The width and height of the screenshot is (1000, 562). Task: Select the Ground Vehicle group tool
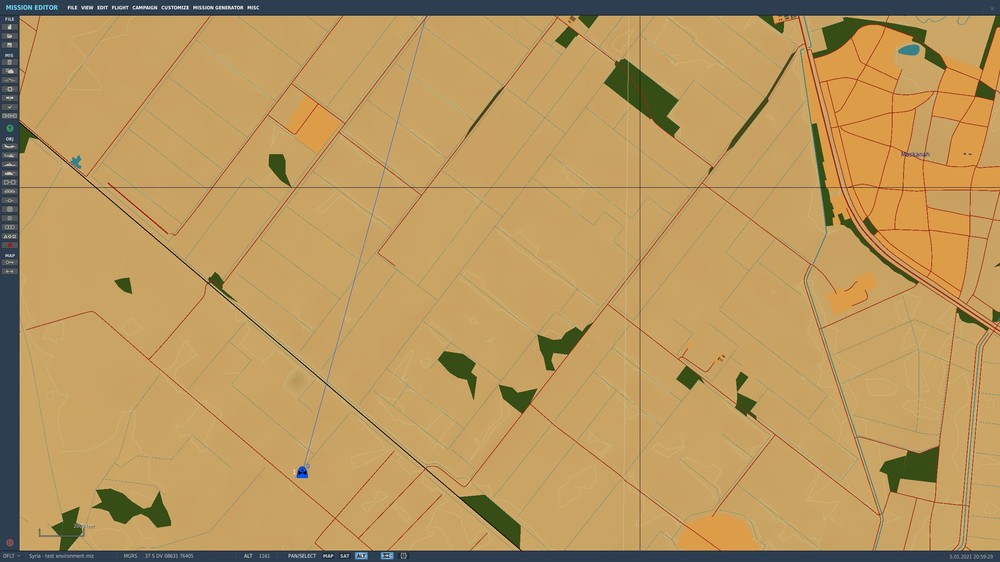pos(10,173)
